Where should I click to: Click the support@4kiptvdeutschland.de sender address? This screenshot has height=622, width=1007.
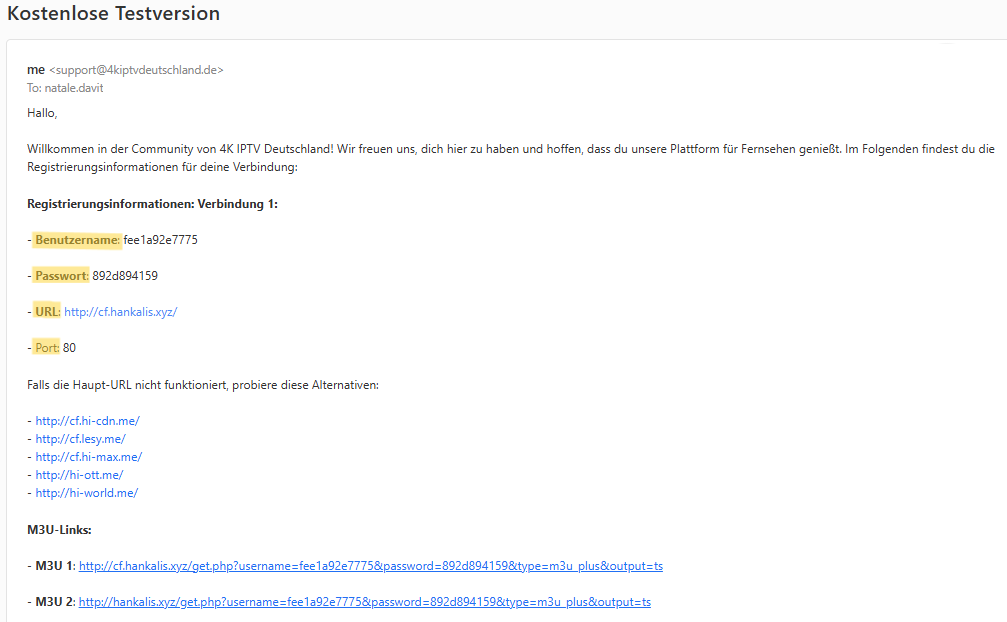(136, 70)
